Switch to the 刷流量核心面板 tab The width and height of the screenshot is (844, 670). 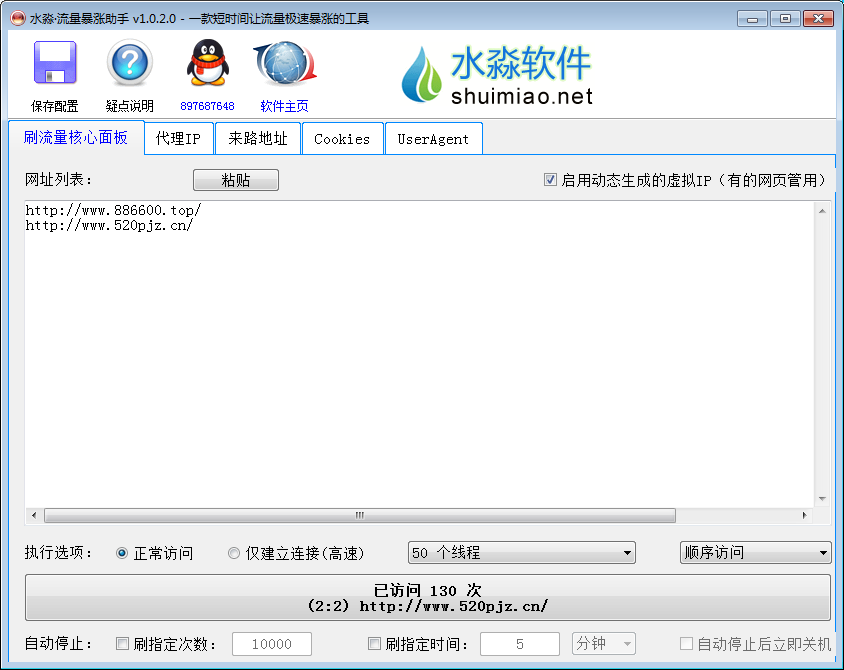click(x=76, y=138)
